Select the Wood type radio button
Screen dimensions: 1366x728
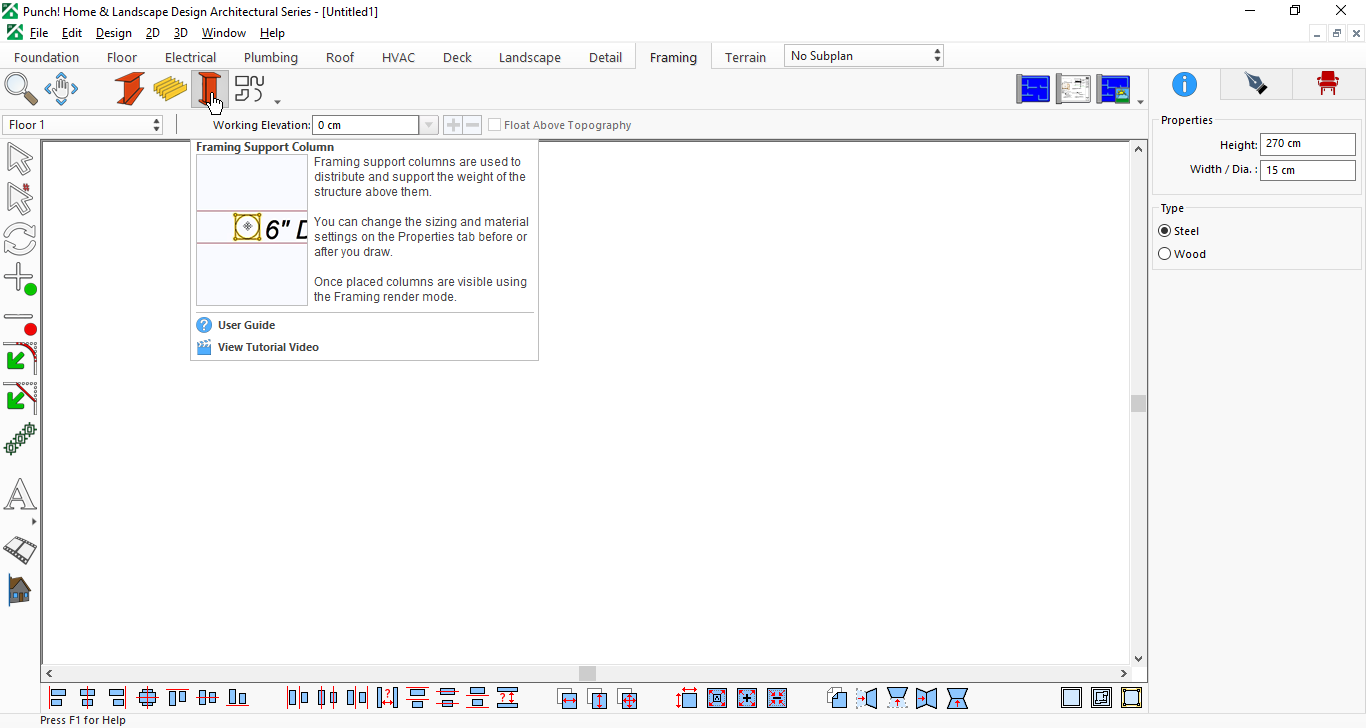tap(1164, 254)
